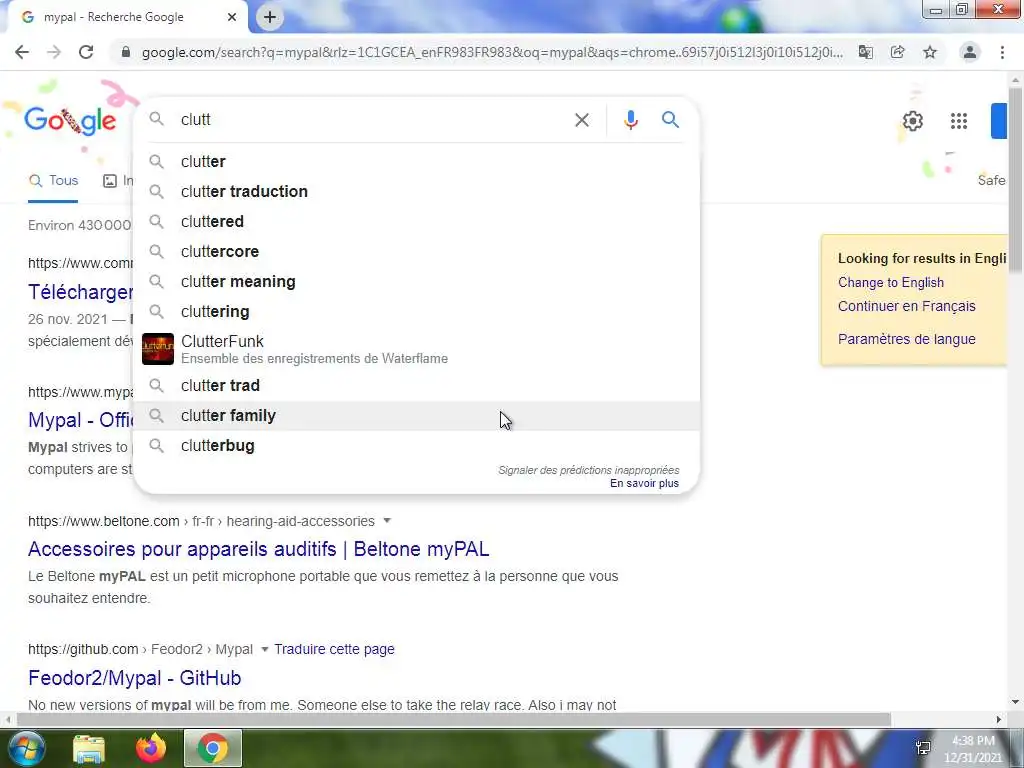Open File Explorer from taskbar
Screen dimensions: 1024x768
pyautogui.click(x=89, y=749)
